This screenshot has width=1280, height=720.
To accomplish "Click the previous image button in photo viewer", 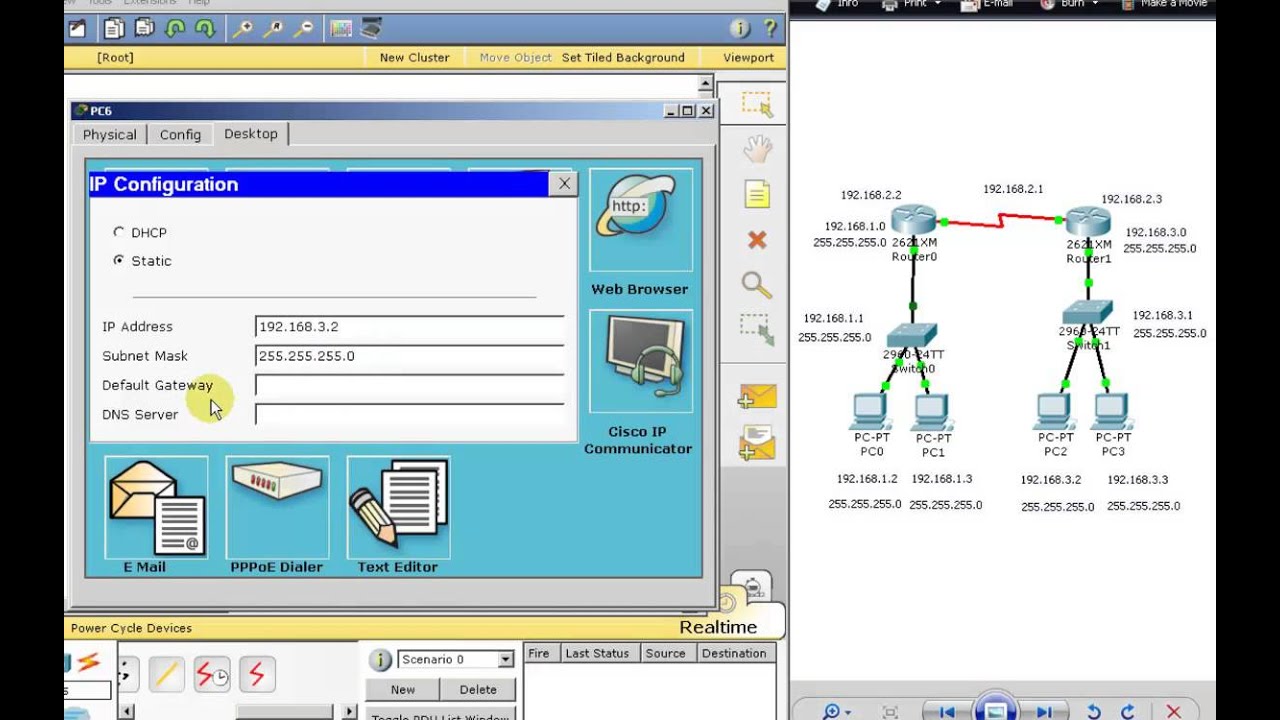I will tap(947, 711).
